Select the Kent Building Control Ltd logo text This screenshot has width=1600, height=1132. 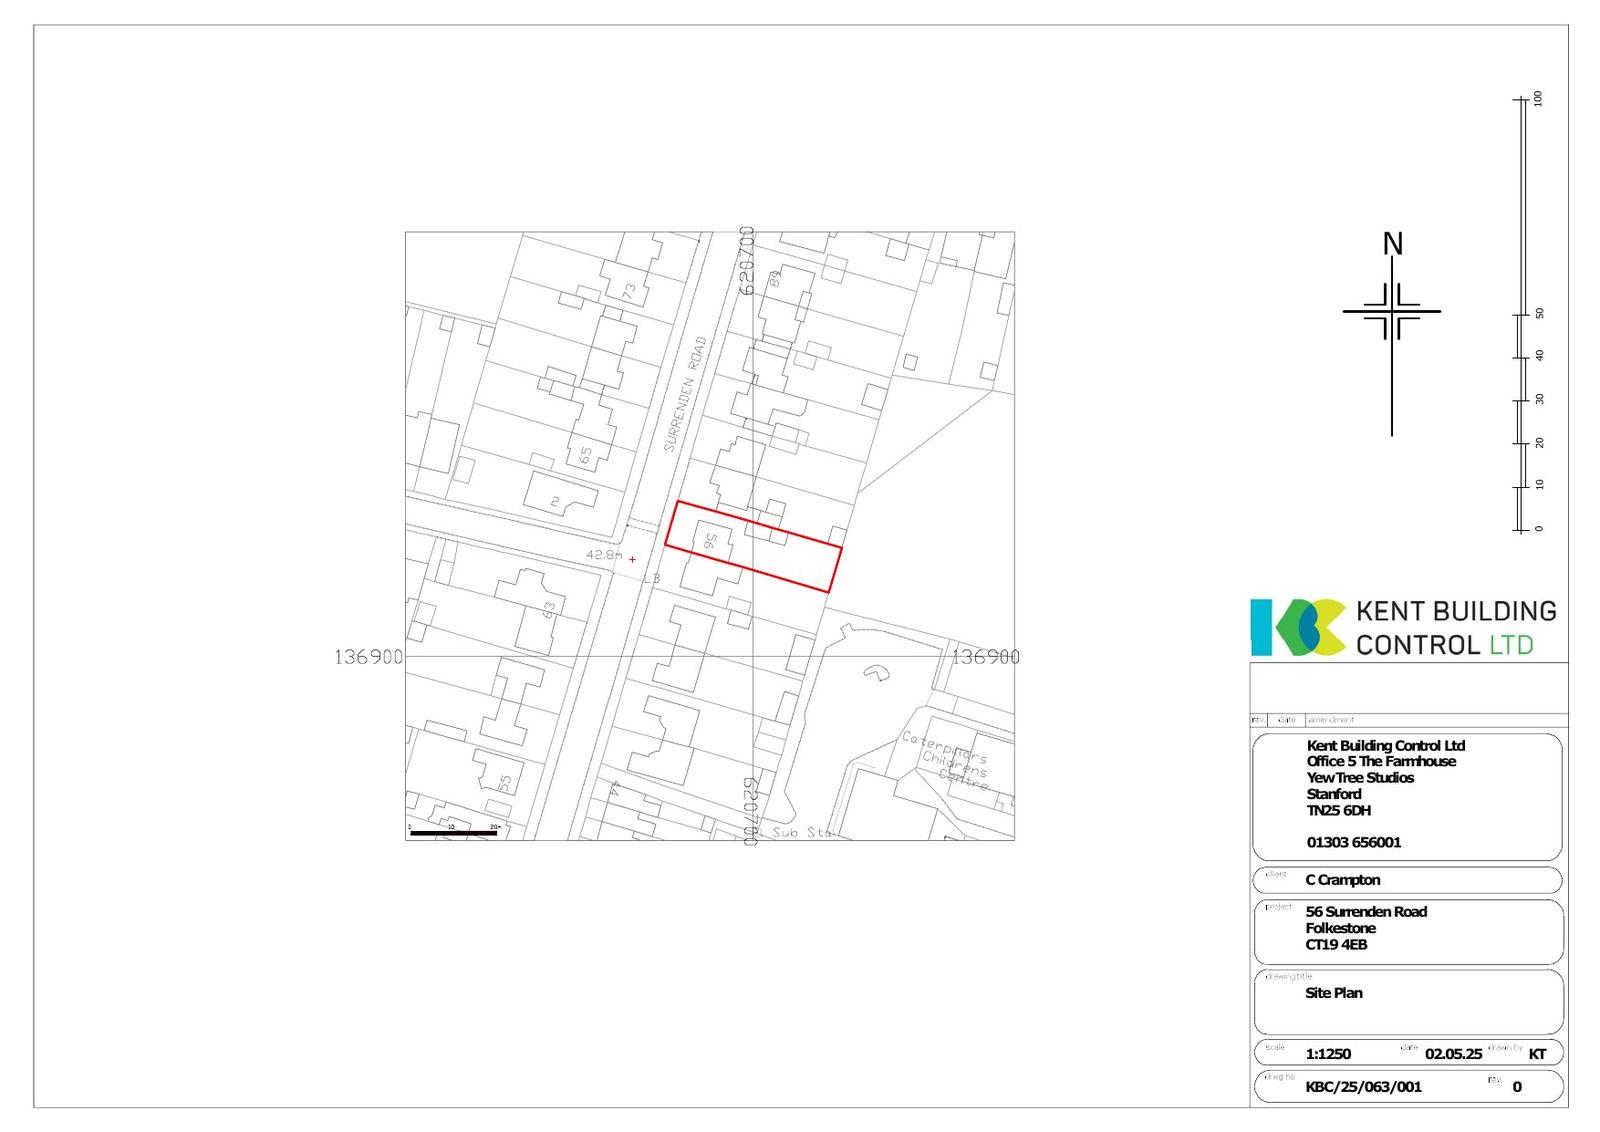(1455, 627)
